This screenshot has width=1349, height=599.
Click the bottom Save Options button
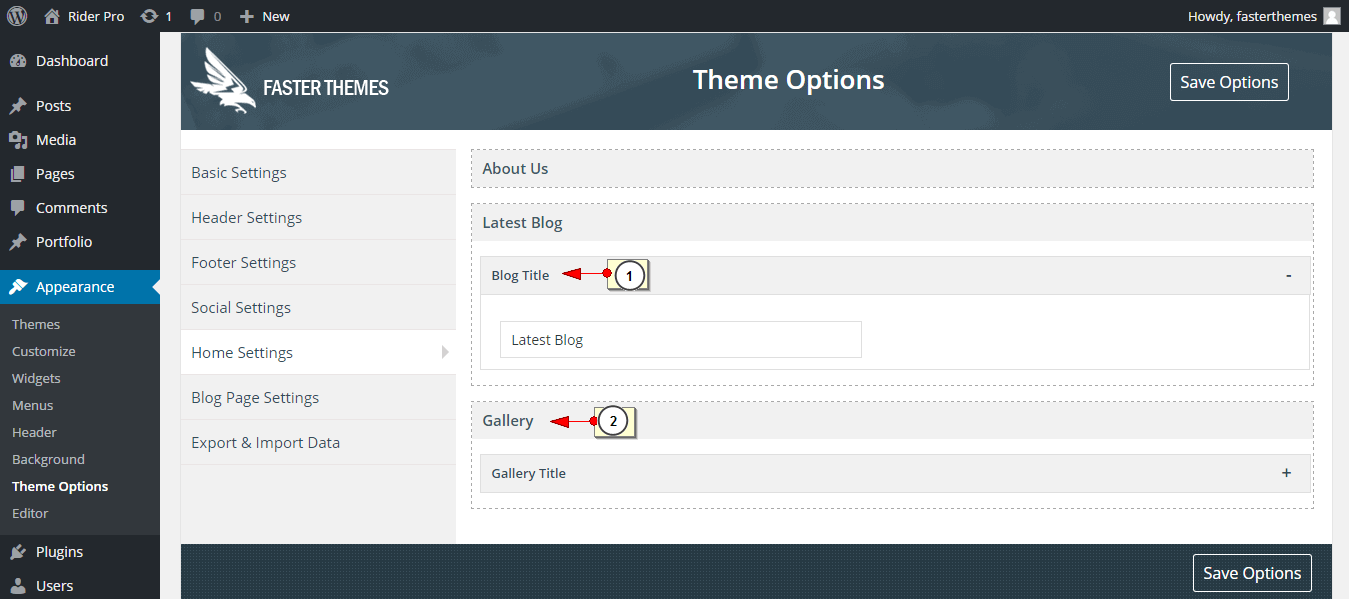pos(1252,573)
